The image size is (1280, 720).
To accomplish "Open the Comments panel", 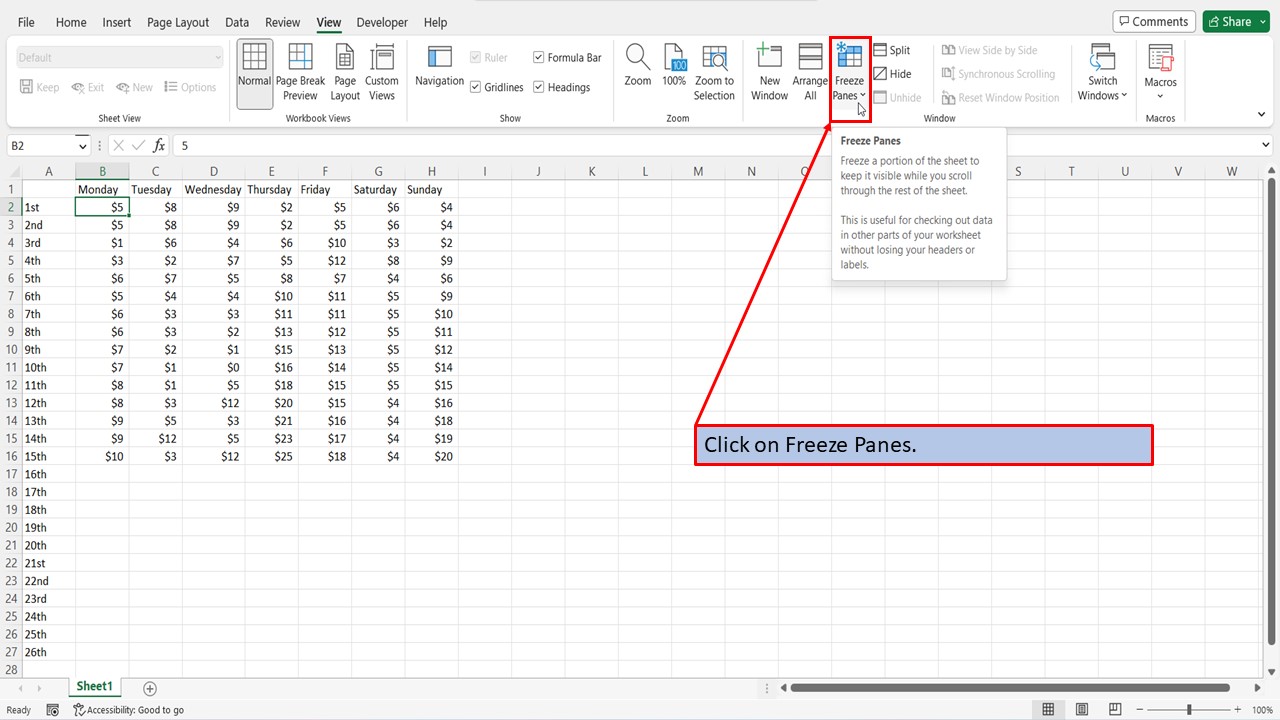I will point(1153,20).
